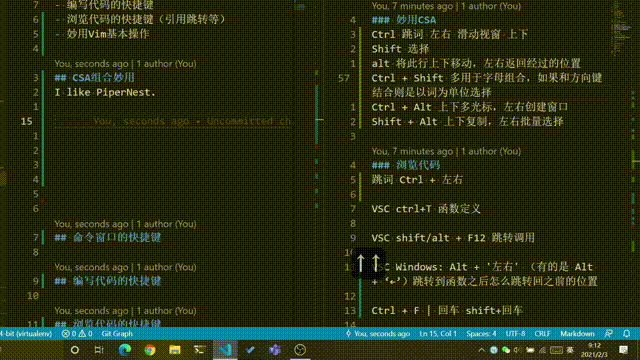Open Windows Action Center icon

pos(623,350)
